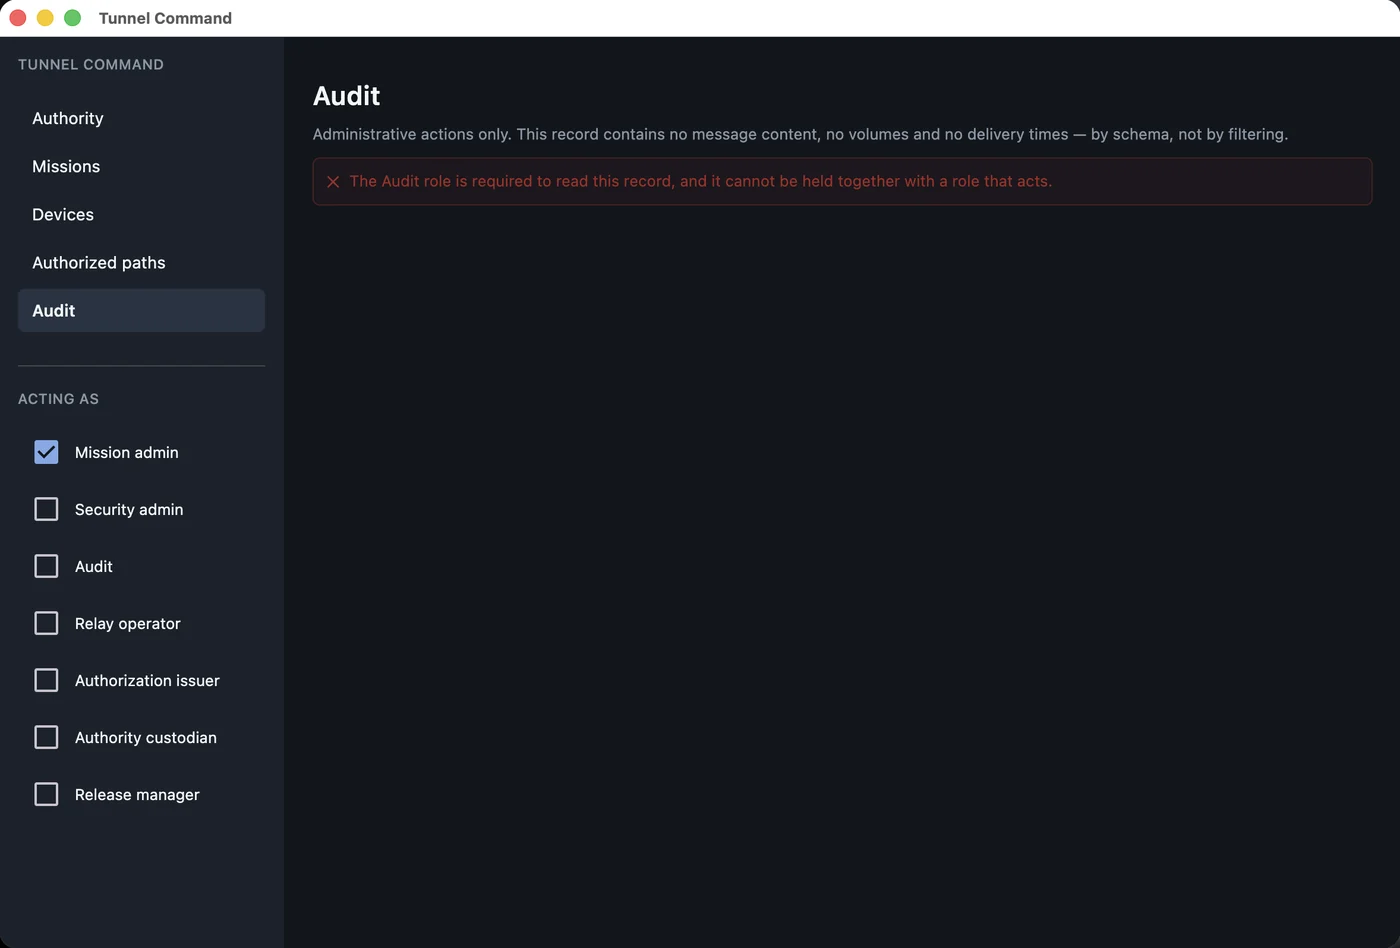
Task: Minimize the Tunnel Command window
Action: pos(45,18)
